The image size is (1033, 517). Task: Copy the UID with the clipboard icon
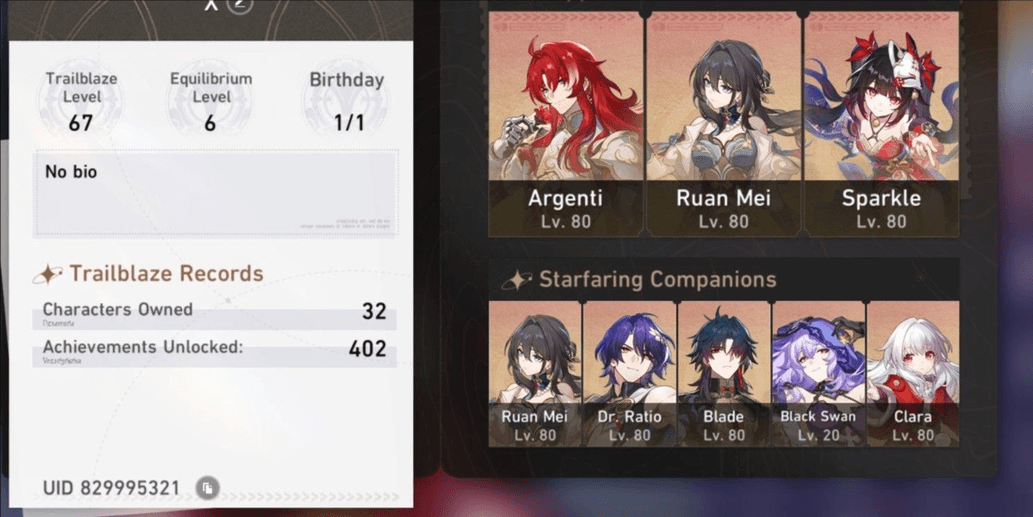[x=208, y=488]
